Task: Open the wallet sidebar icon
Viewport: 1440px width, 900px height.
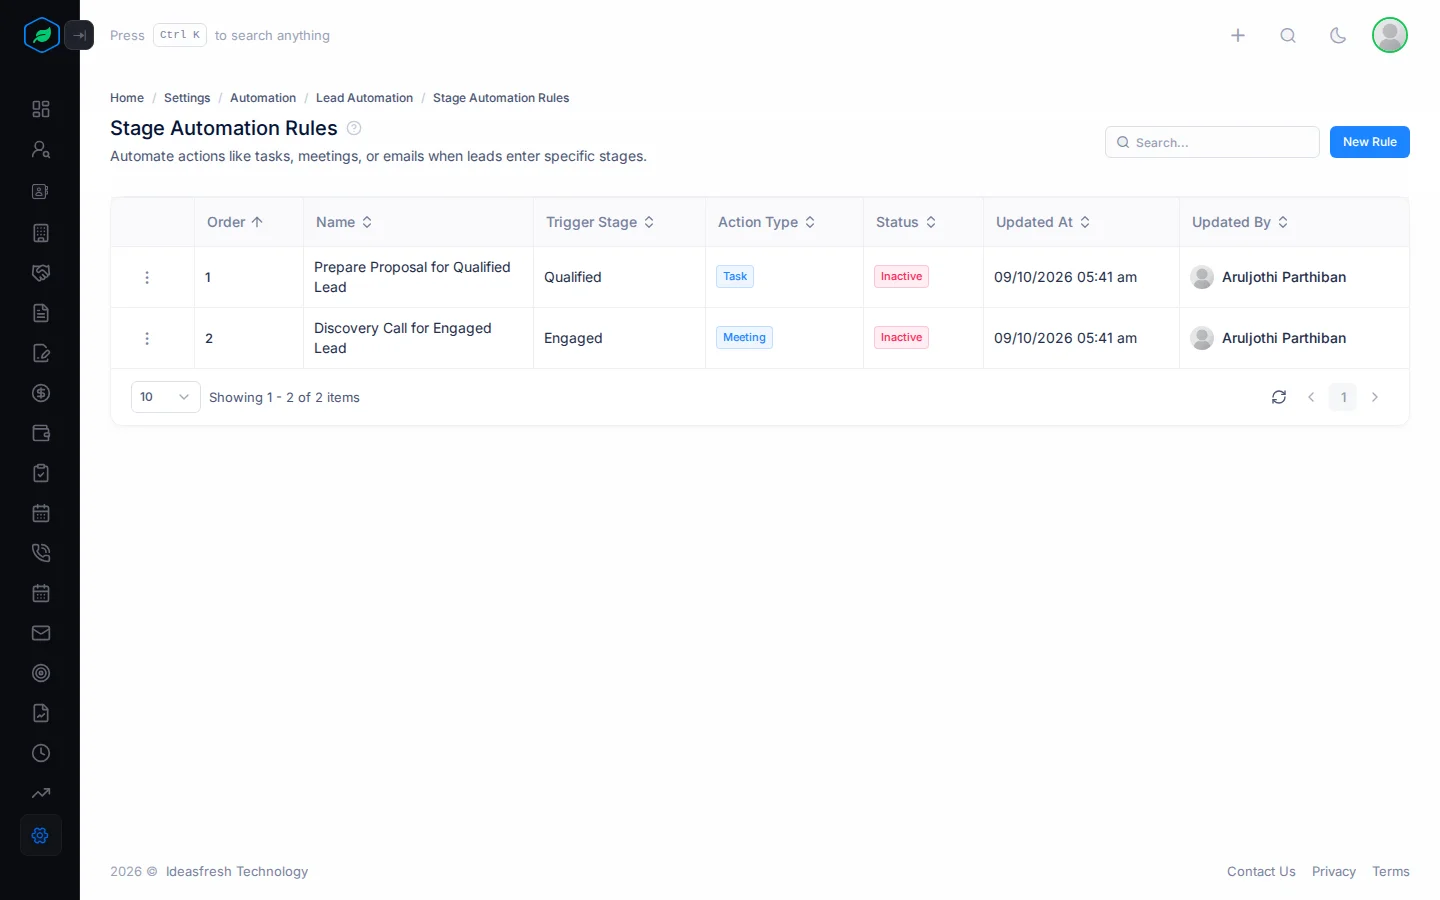Action: pyautogui.click(x=41, y=433)
